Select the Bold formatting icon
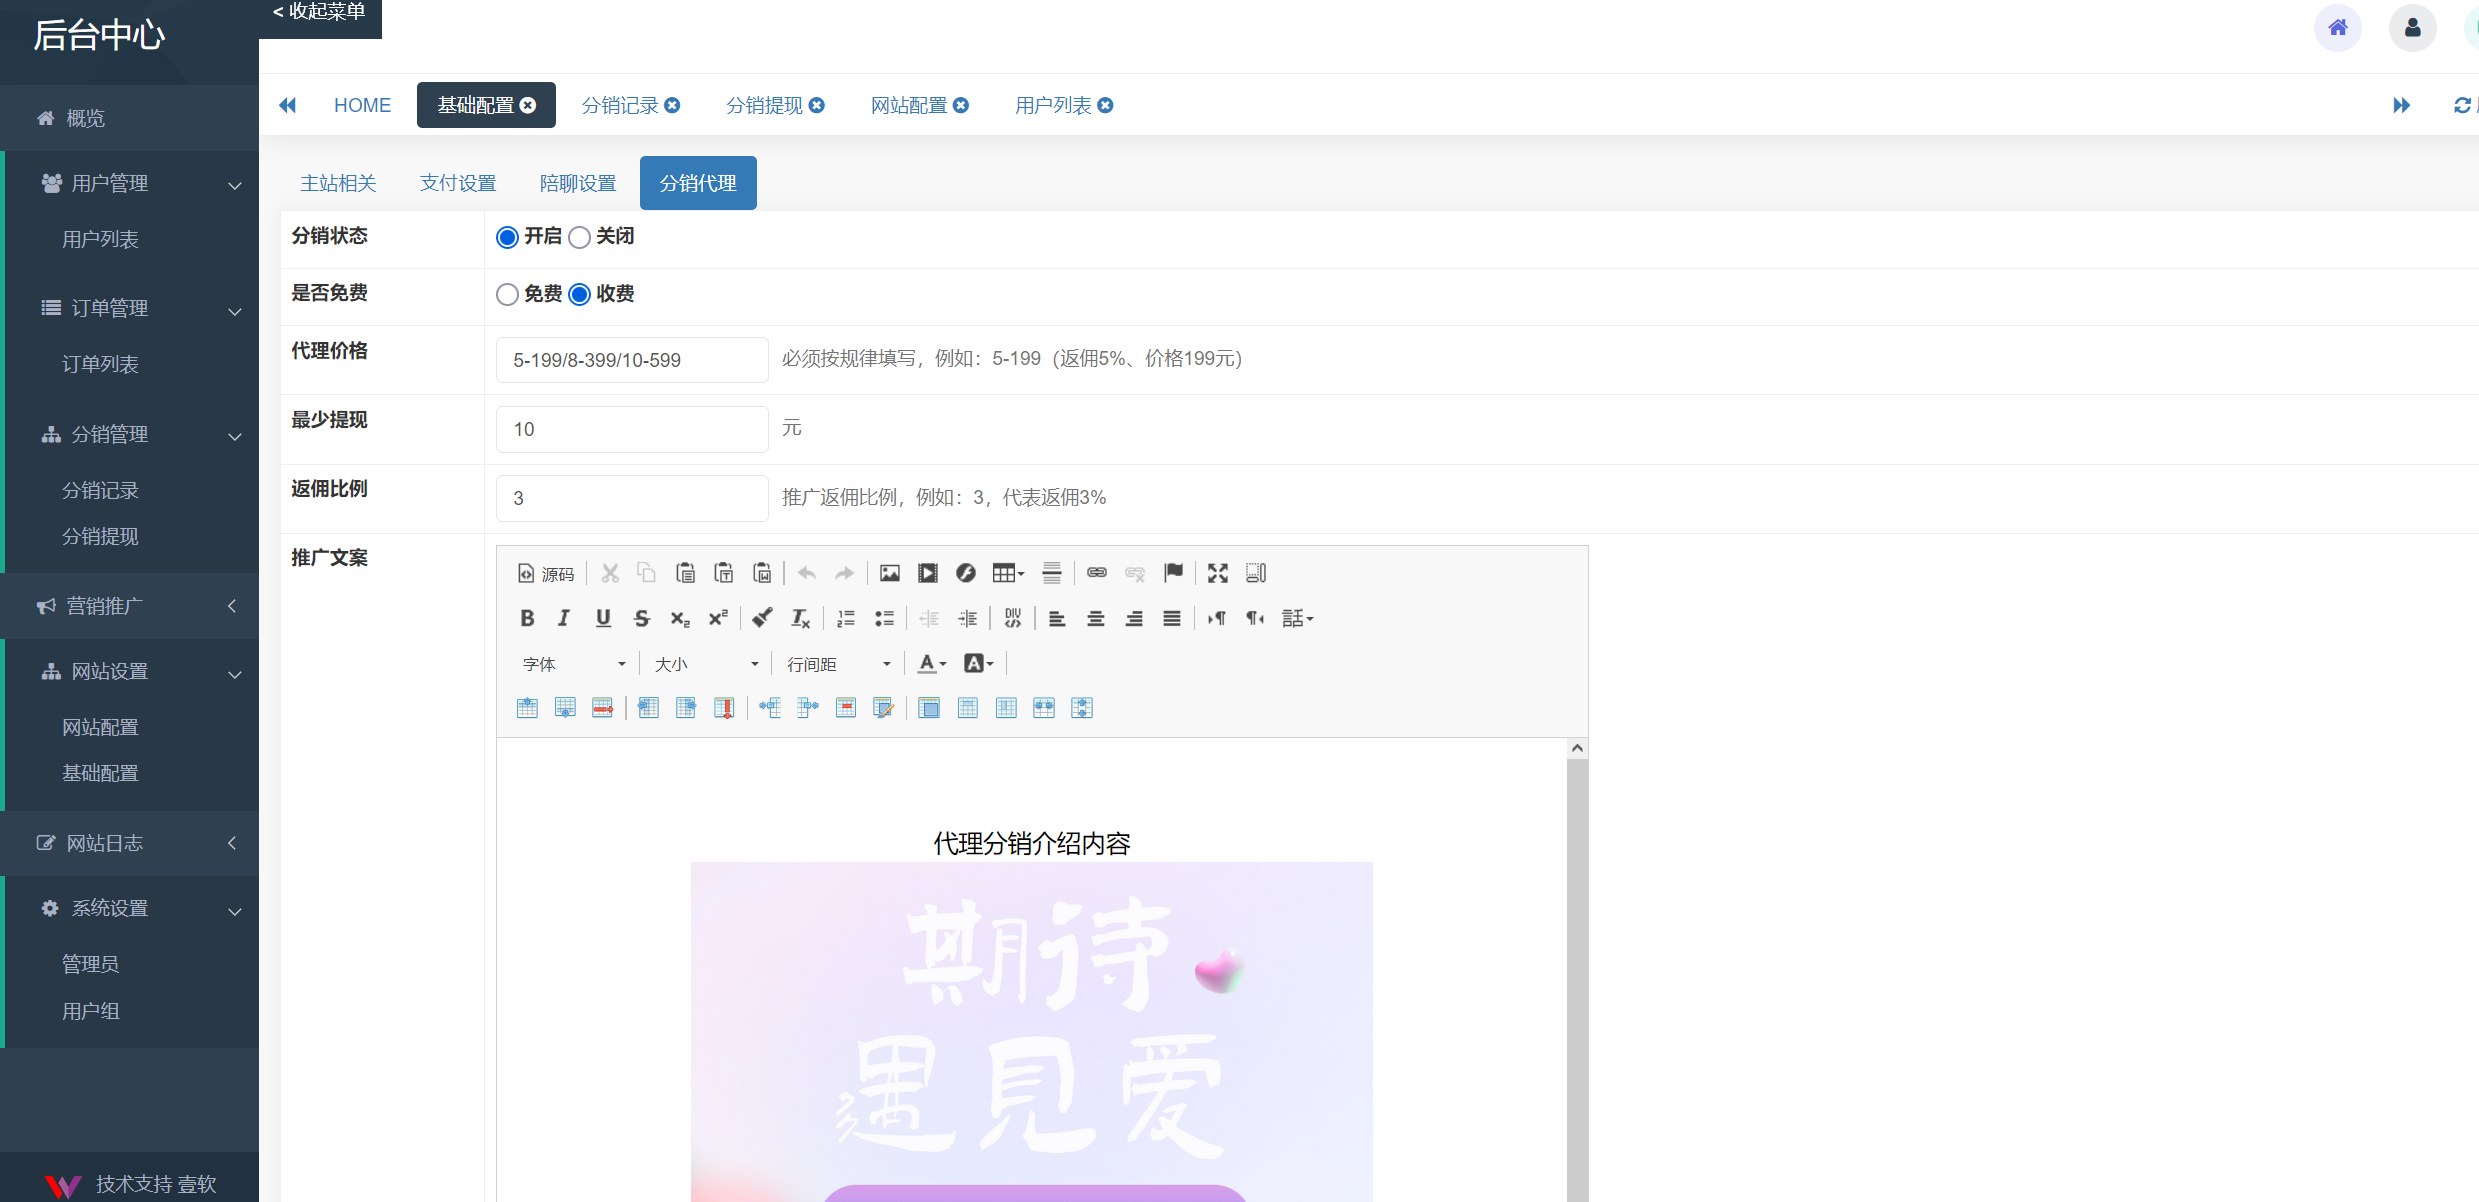Screen dimensions: 2479x1202 527,618
